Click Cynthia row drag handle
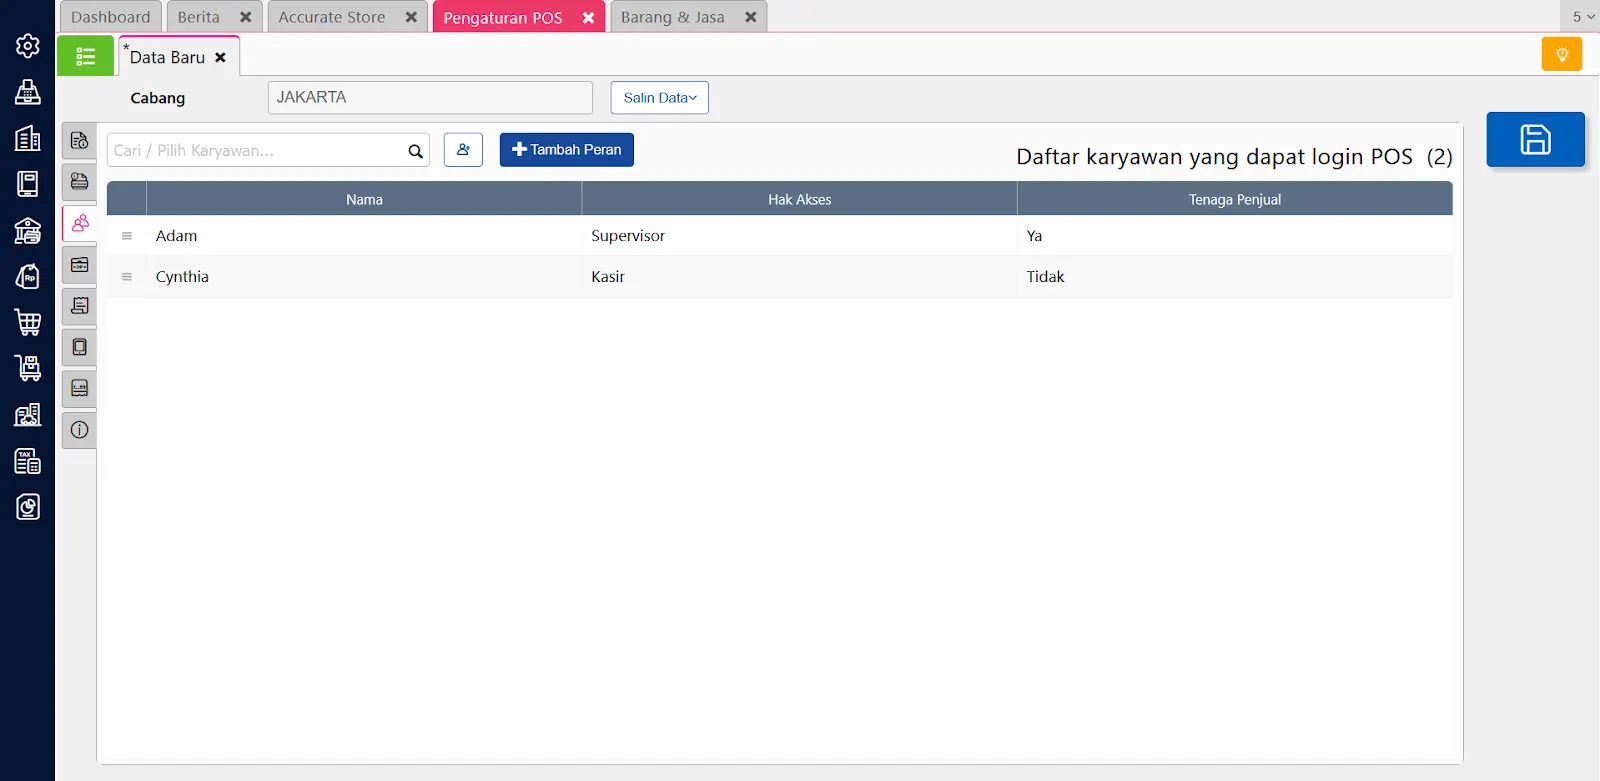The height and width of the screenshot is (781, 1600). coord(127,277)
